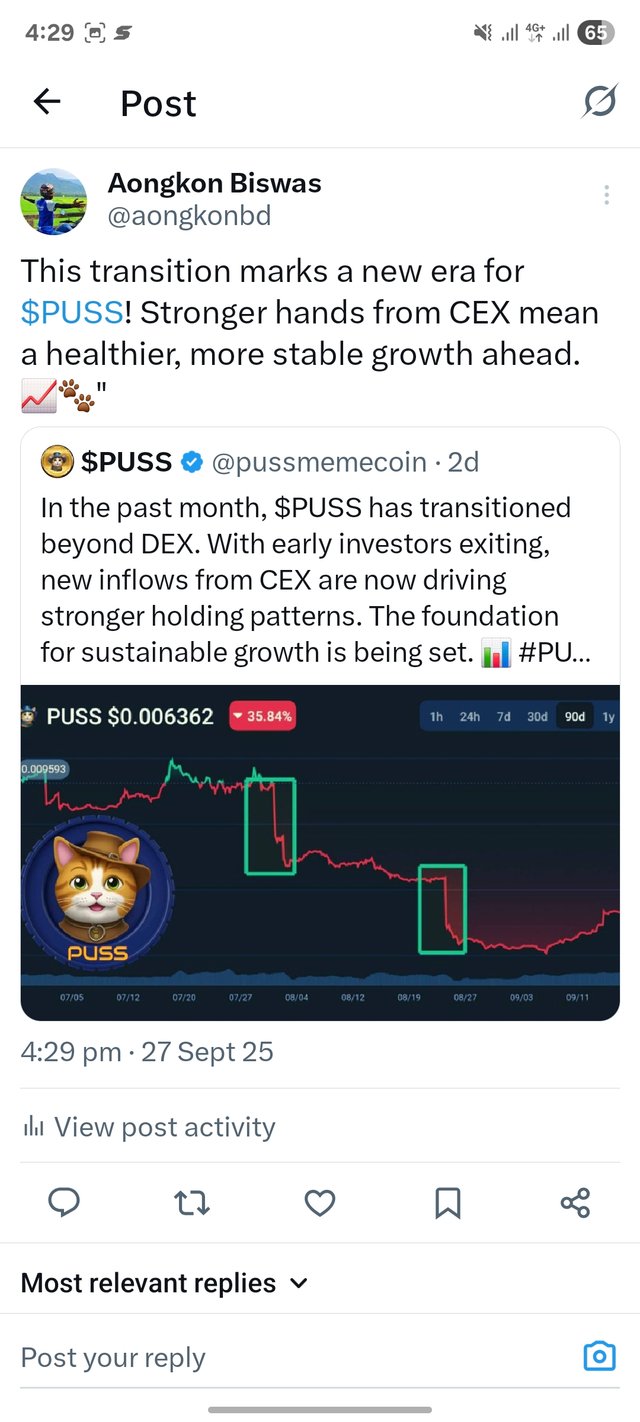Open Aongkon Biswas profile picture
Screen dimensions: 640x1422
click(x=54, y=200)
